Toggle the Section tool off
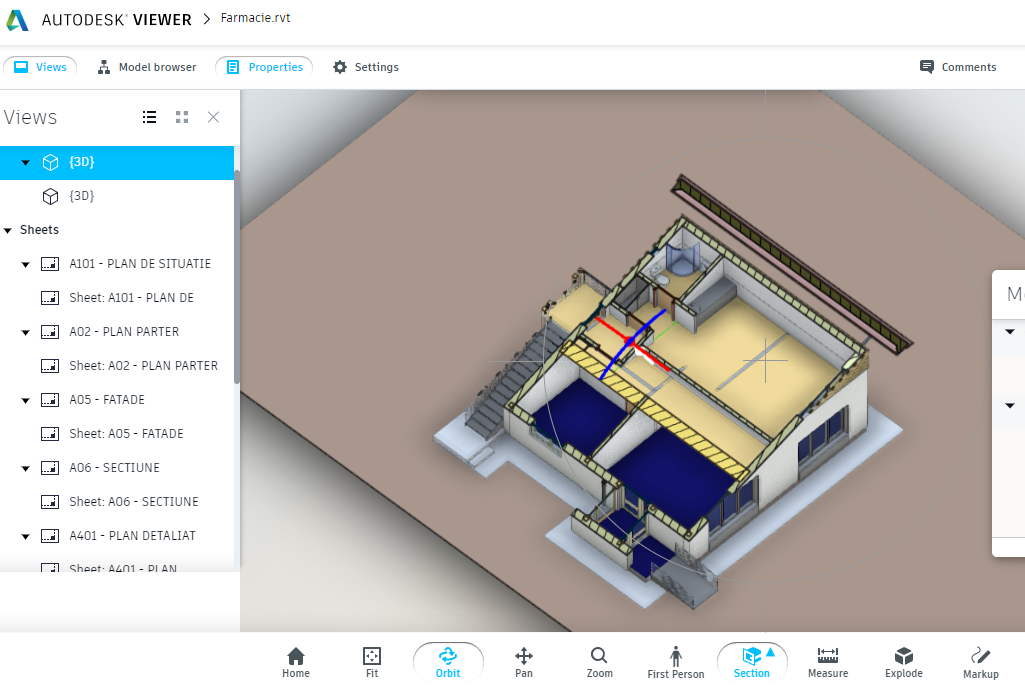The image size is (1025, 692). click(x=751, y=660)
